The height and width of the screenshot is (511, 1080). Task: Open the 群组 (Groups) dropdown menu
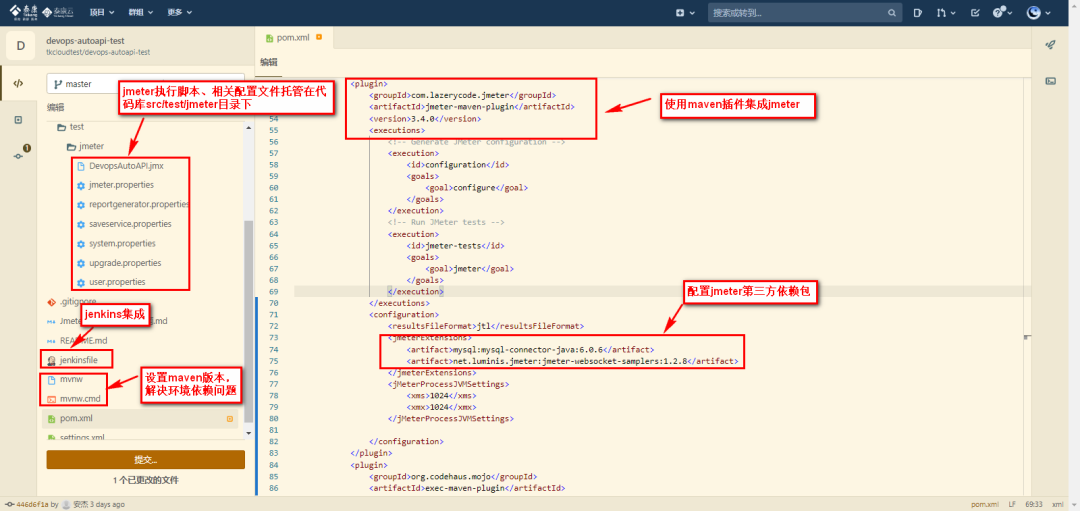pos(141,13)
